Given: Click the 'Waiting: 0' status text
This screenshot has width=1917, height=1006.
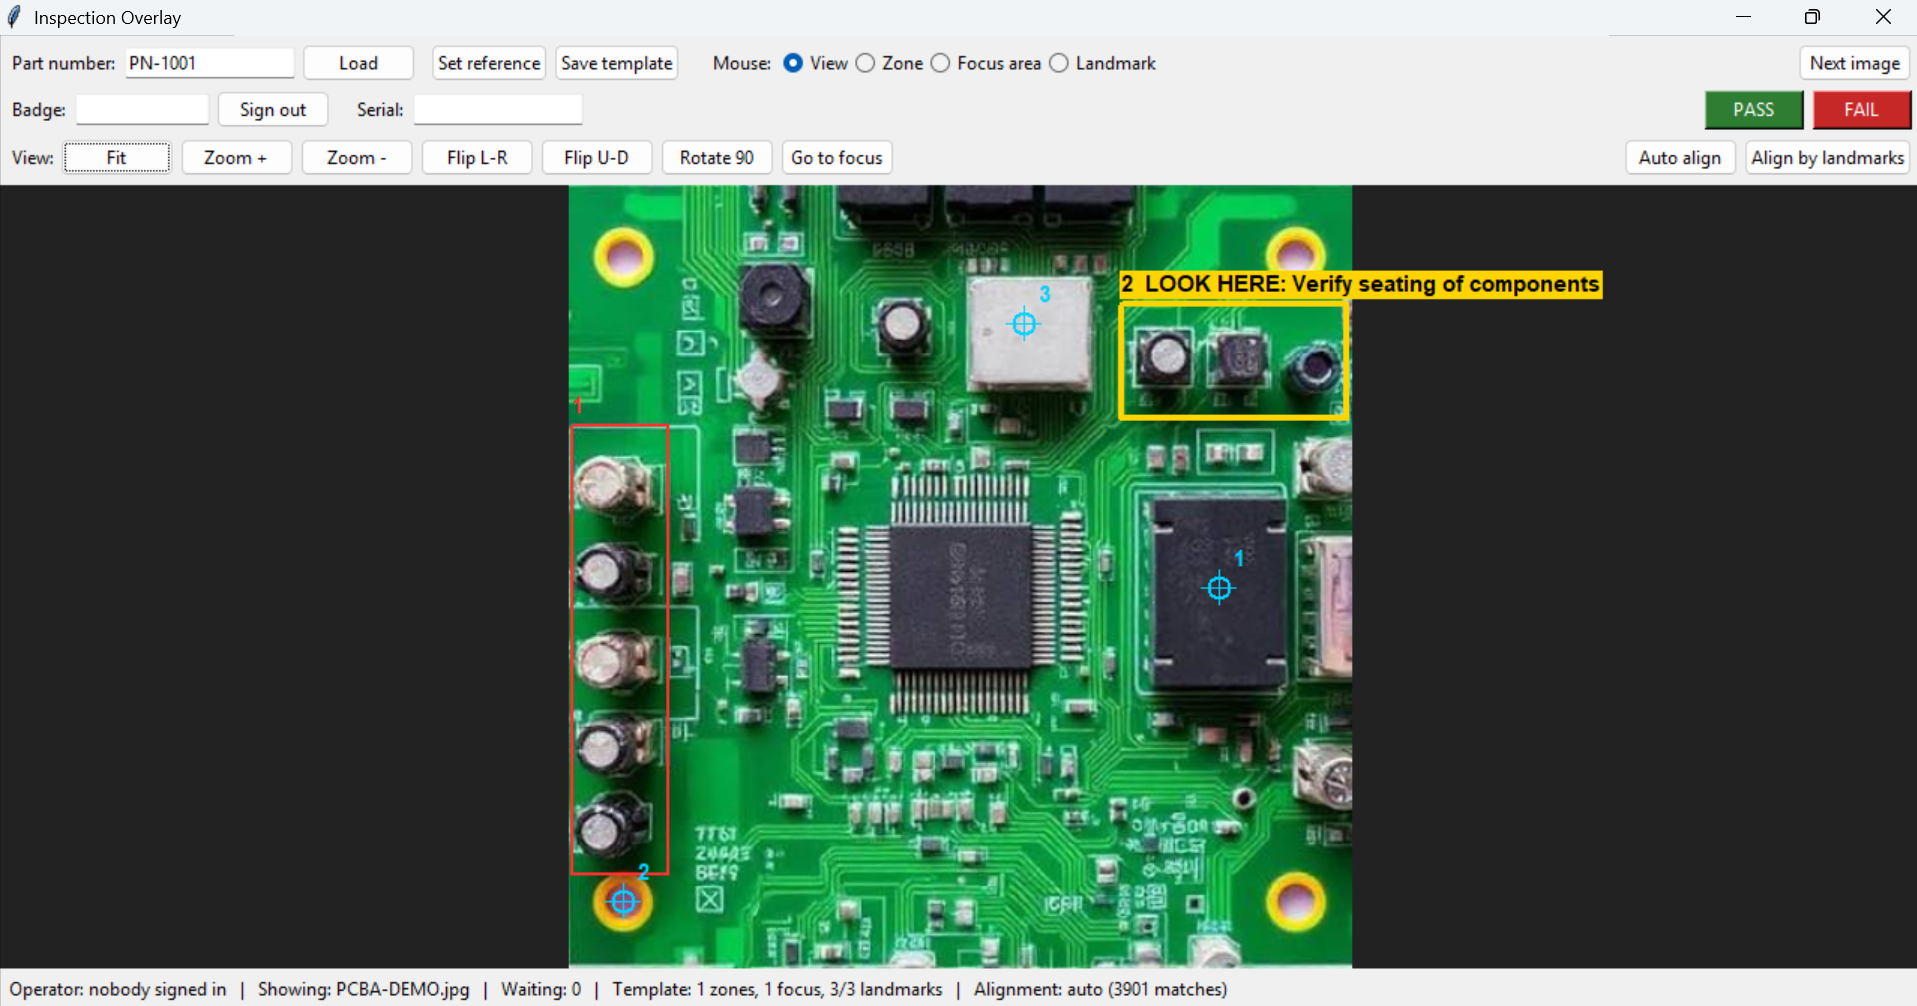Looking at the screenshot, I should (x=541, y=989).
